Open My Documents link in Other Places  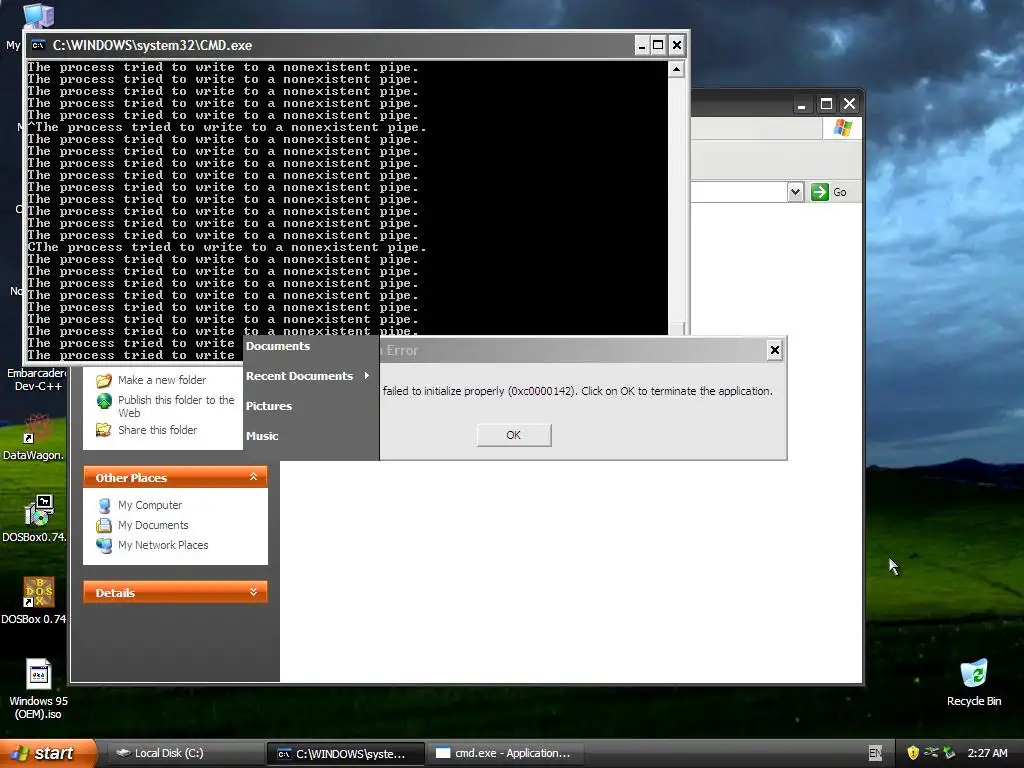click(x=153, y=525)
